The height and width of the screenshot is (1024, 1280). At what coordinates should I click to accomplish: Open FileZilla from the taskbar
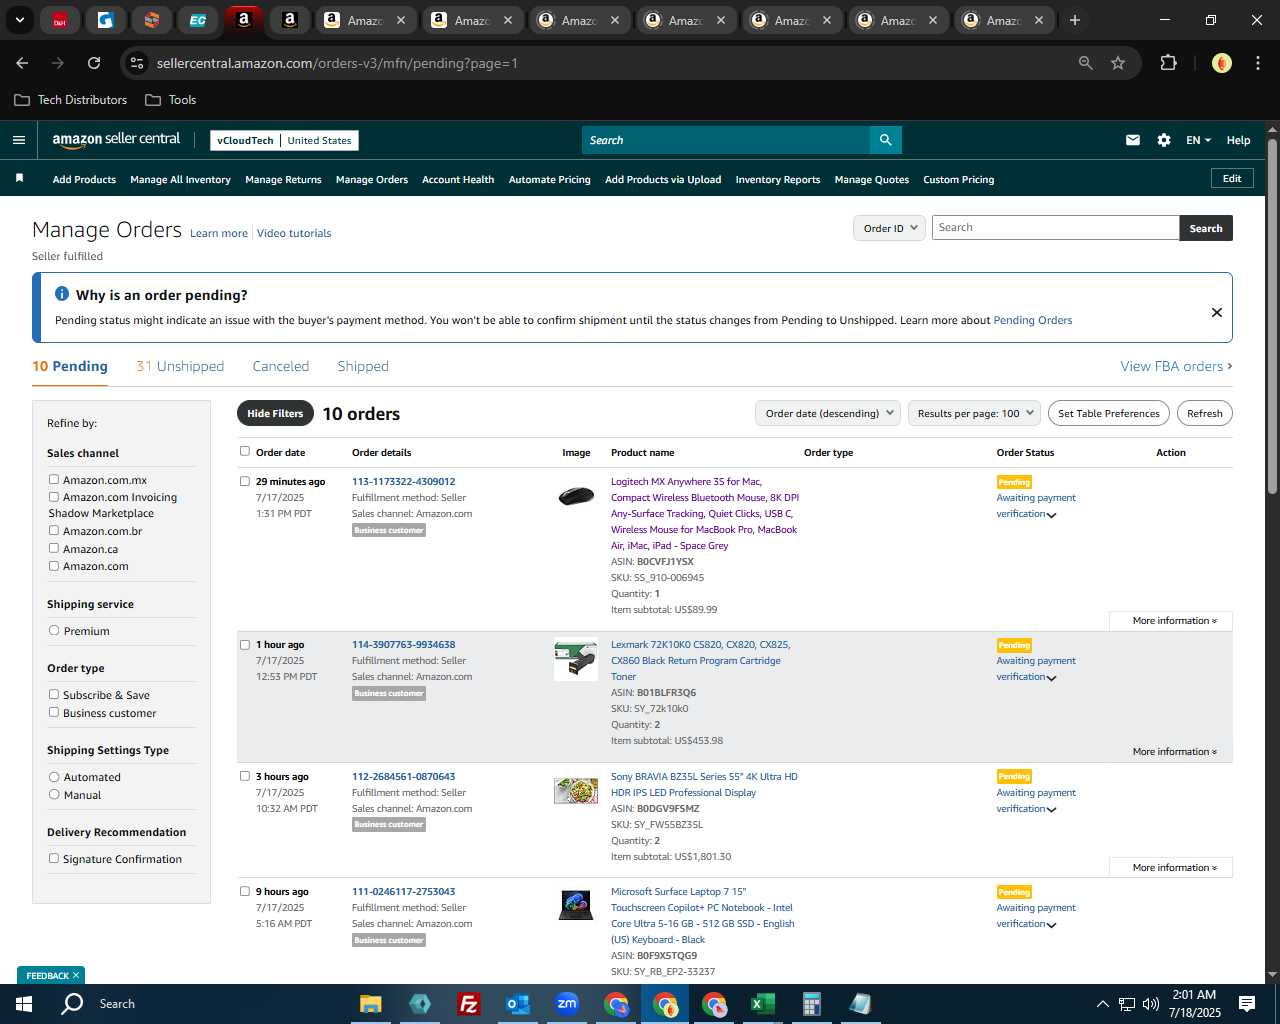pyautogui.click(x=468, y=1004)
